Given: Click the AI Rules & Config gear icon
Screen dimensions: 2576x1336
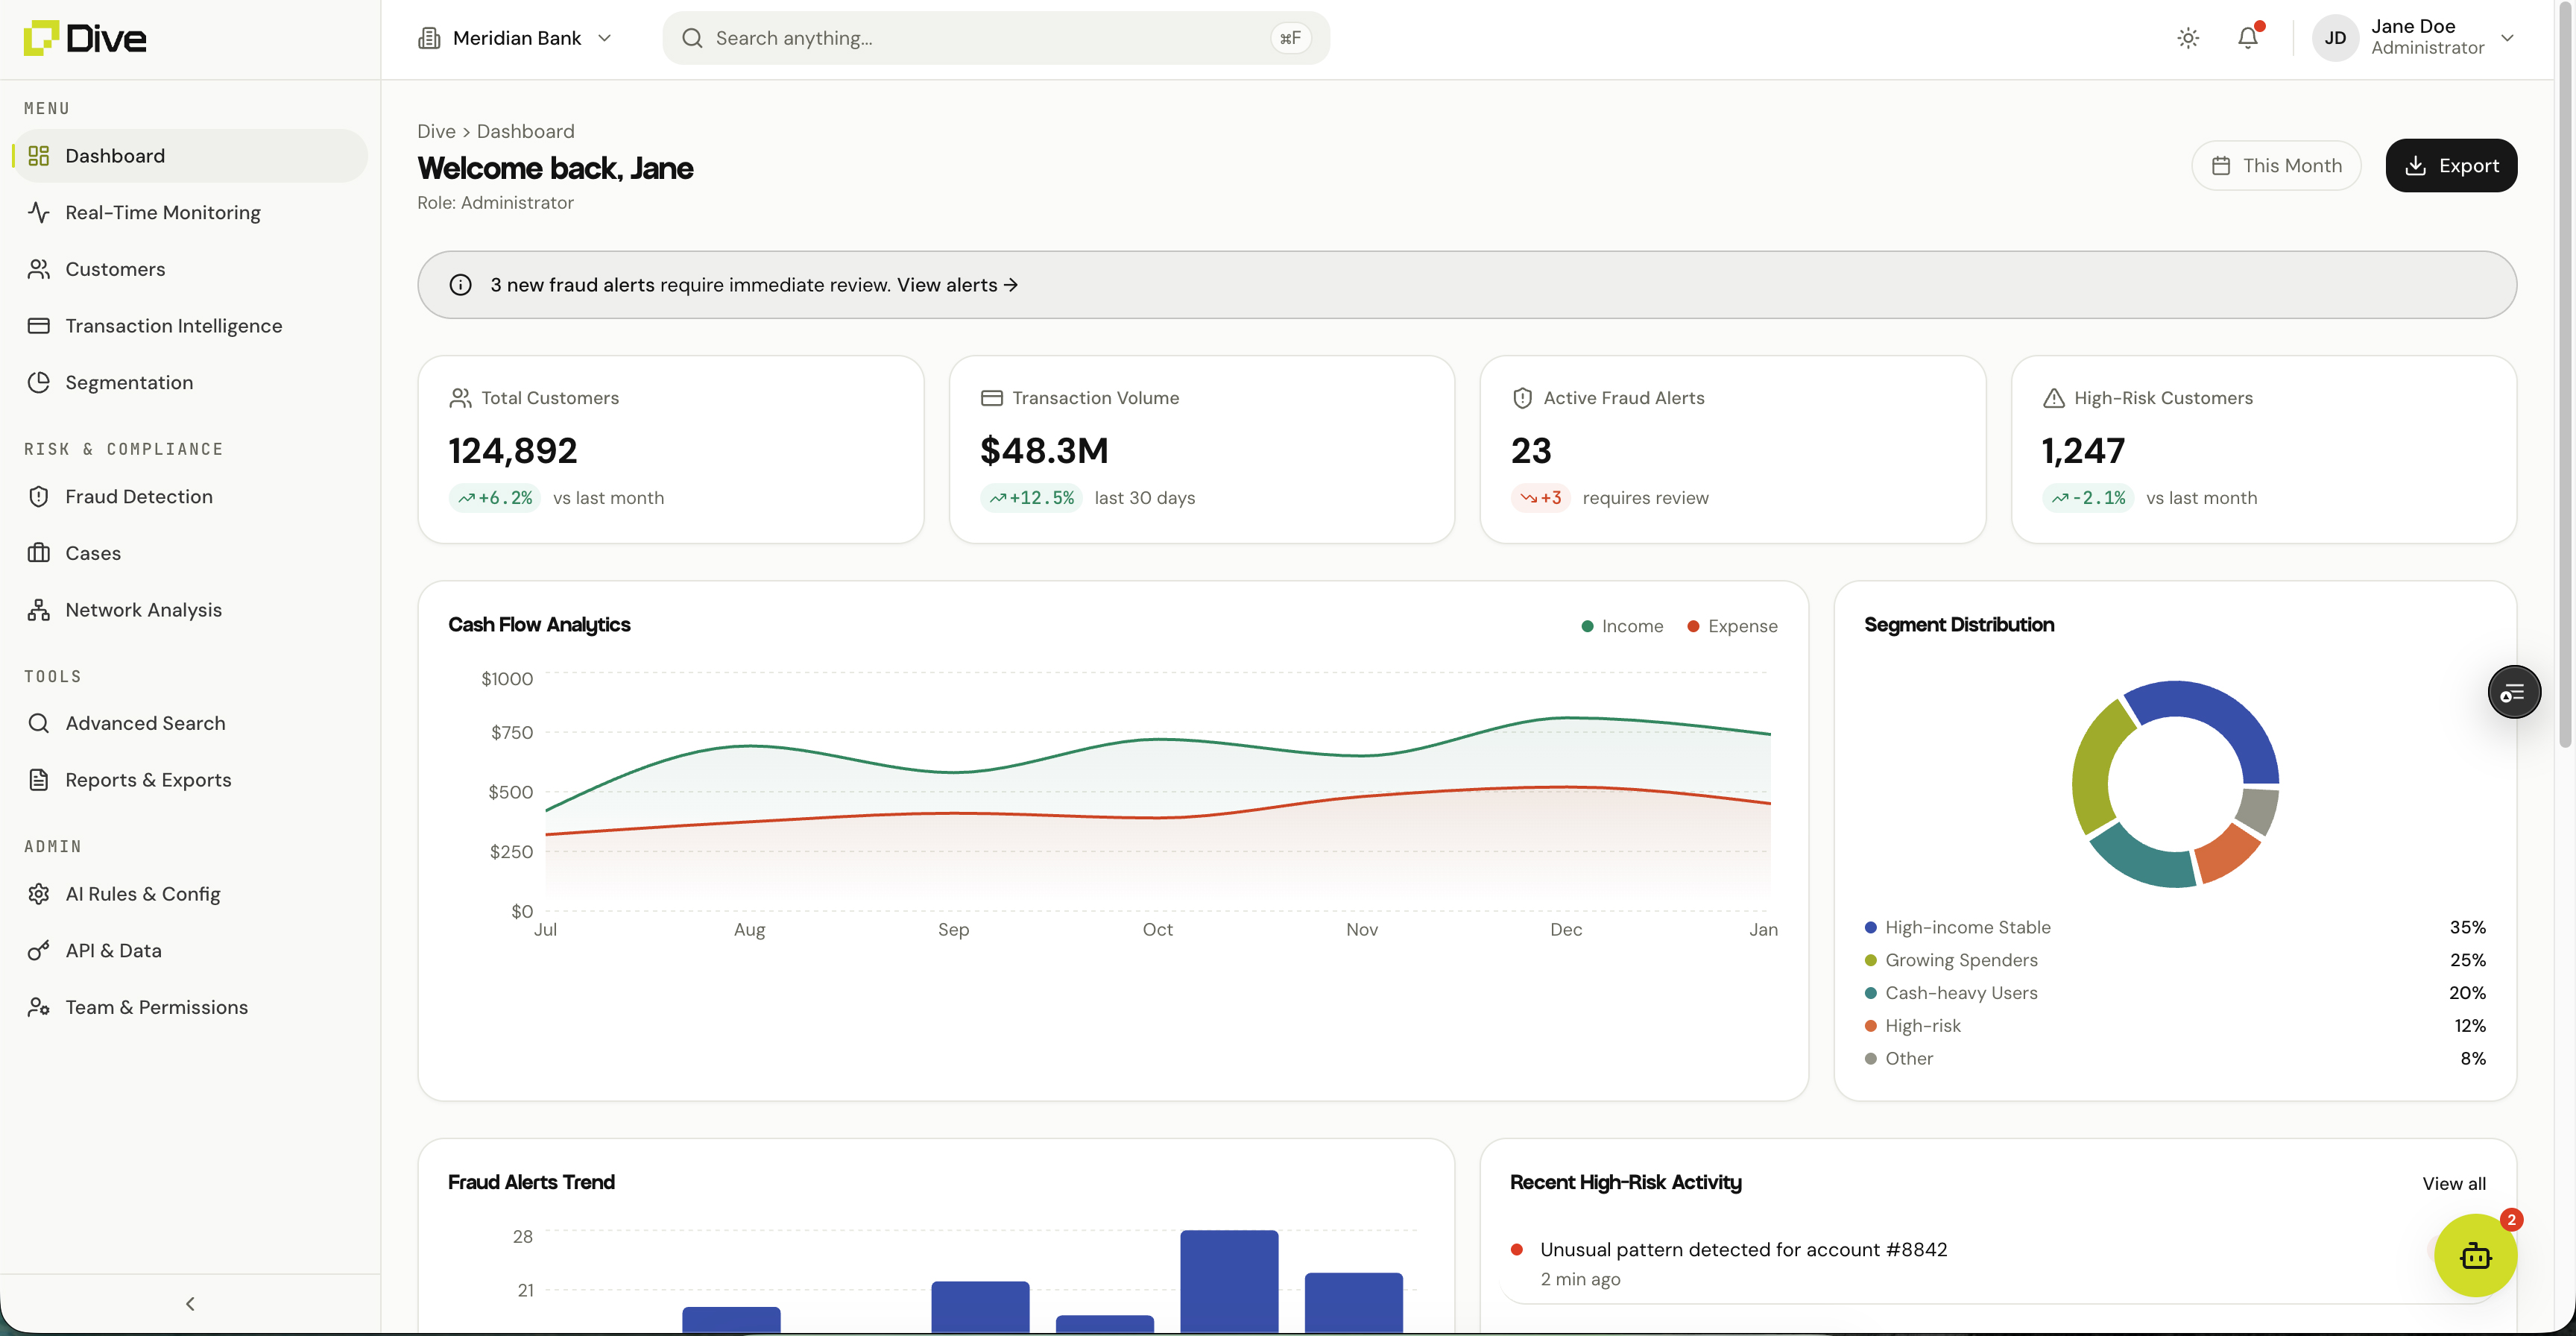Looking at the screenshot, I should click(x=39, y=894).
